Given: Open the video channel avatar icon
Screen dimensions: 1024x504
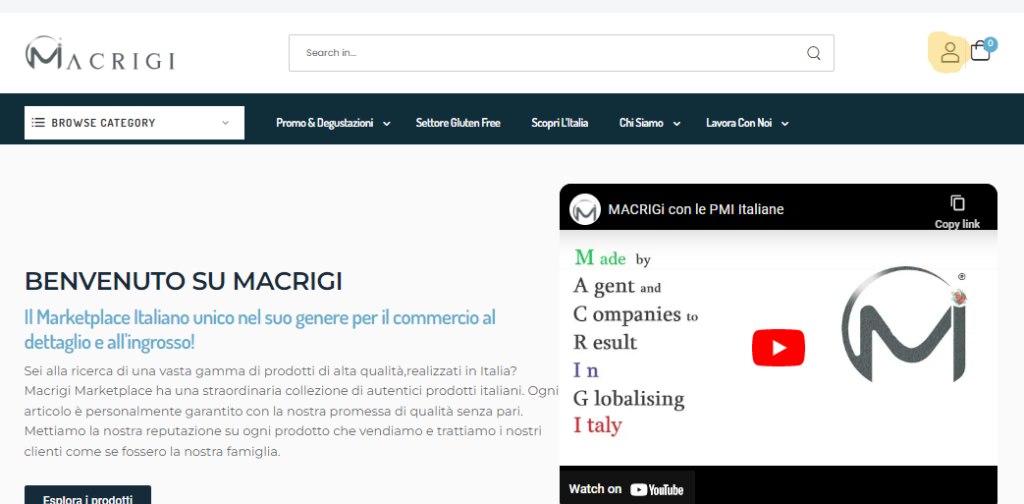Looking at the screenshot, I should [585, 210].
